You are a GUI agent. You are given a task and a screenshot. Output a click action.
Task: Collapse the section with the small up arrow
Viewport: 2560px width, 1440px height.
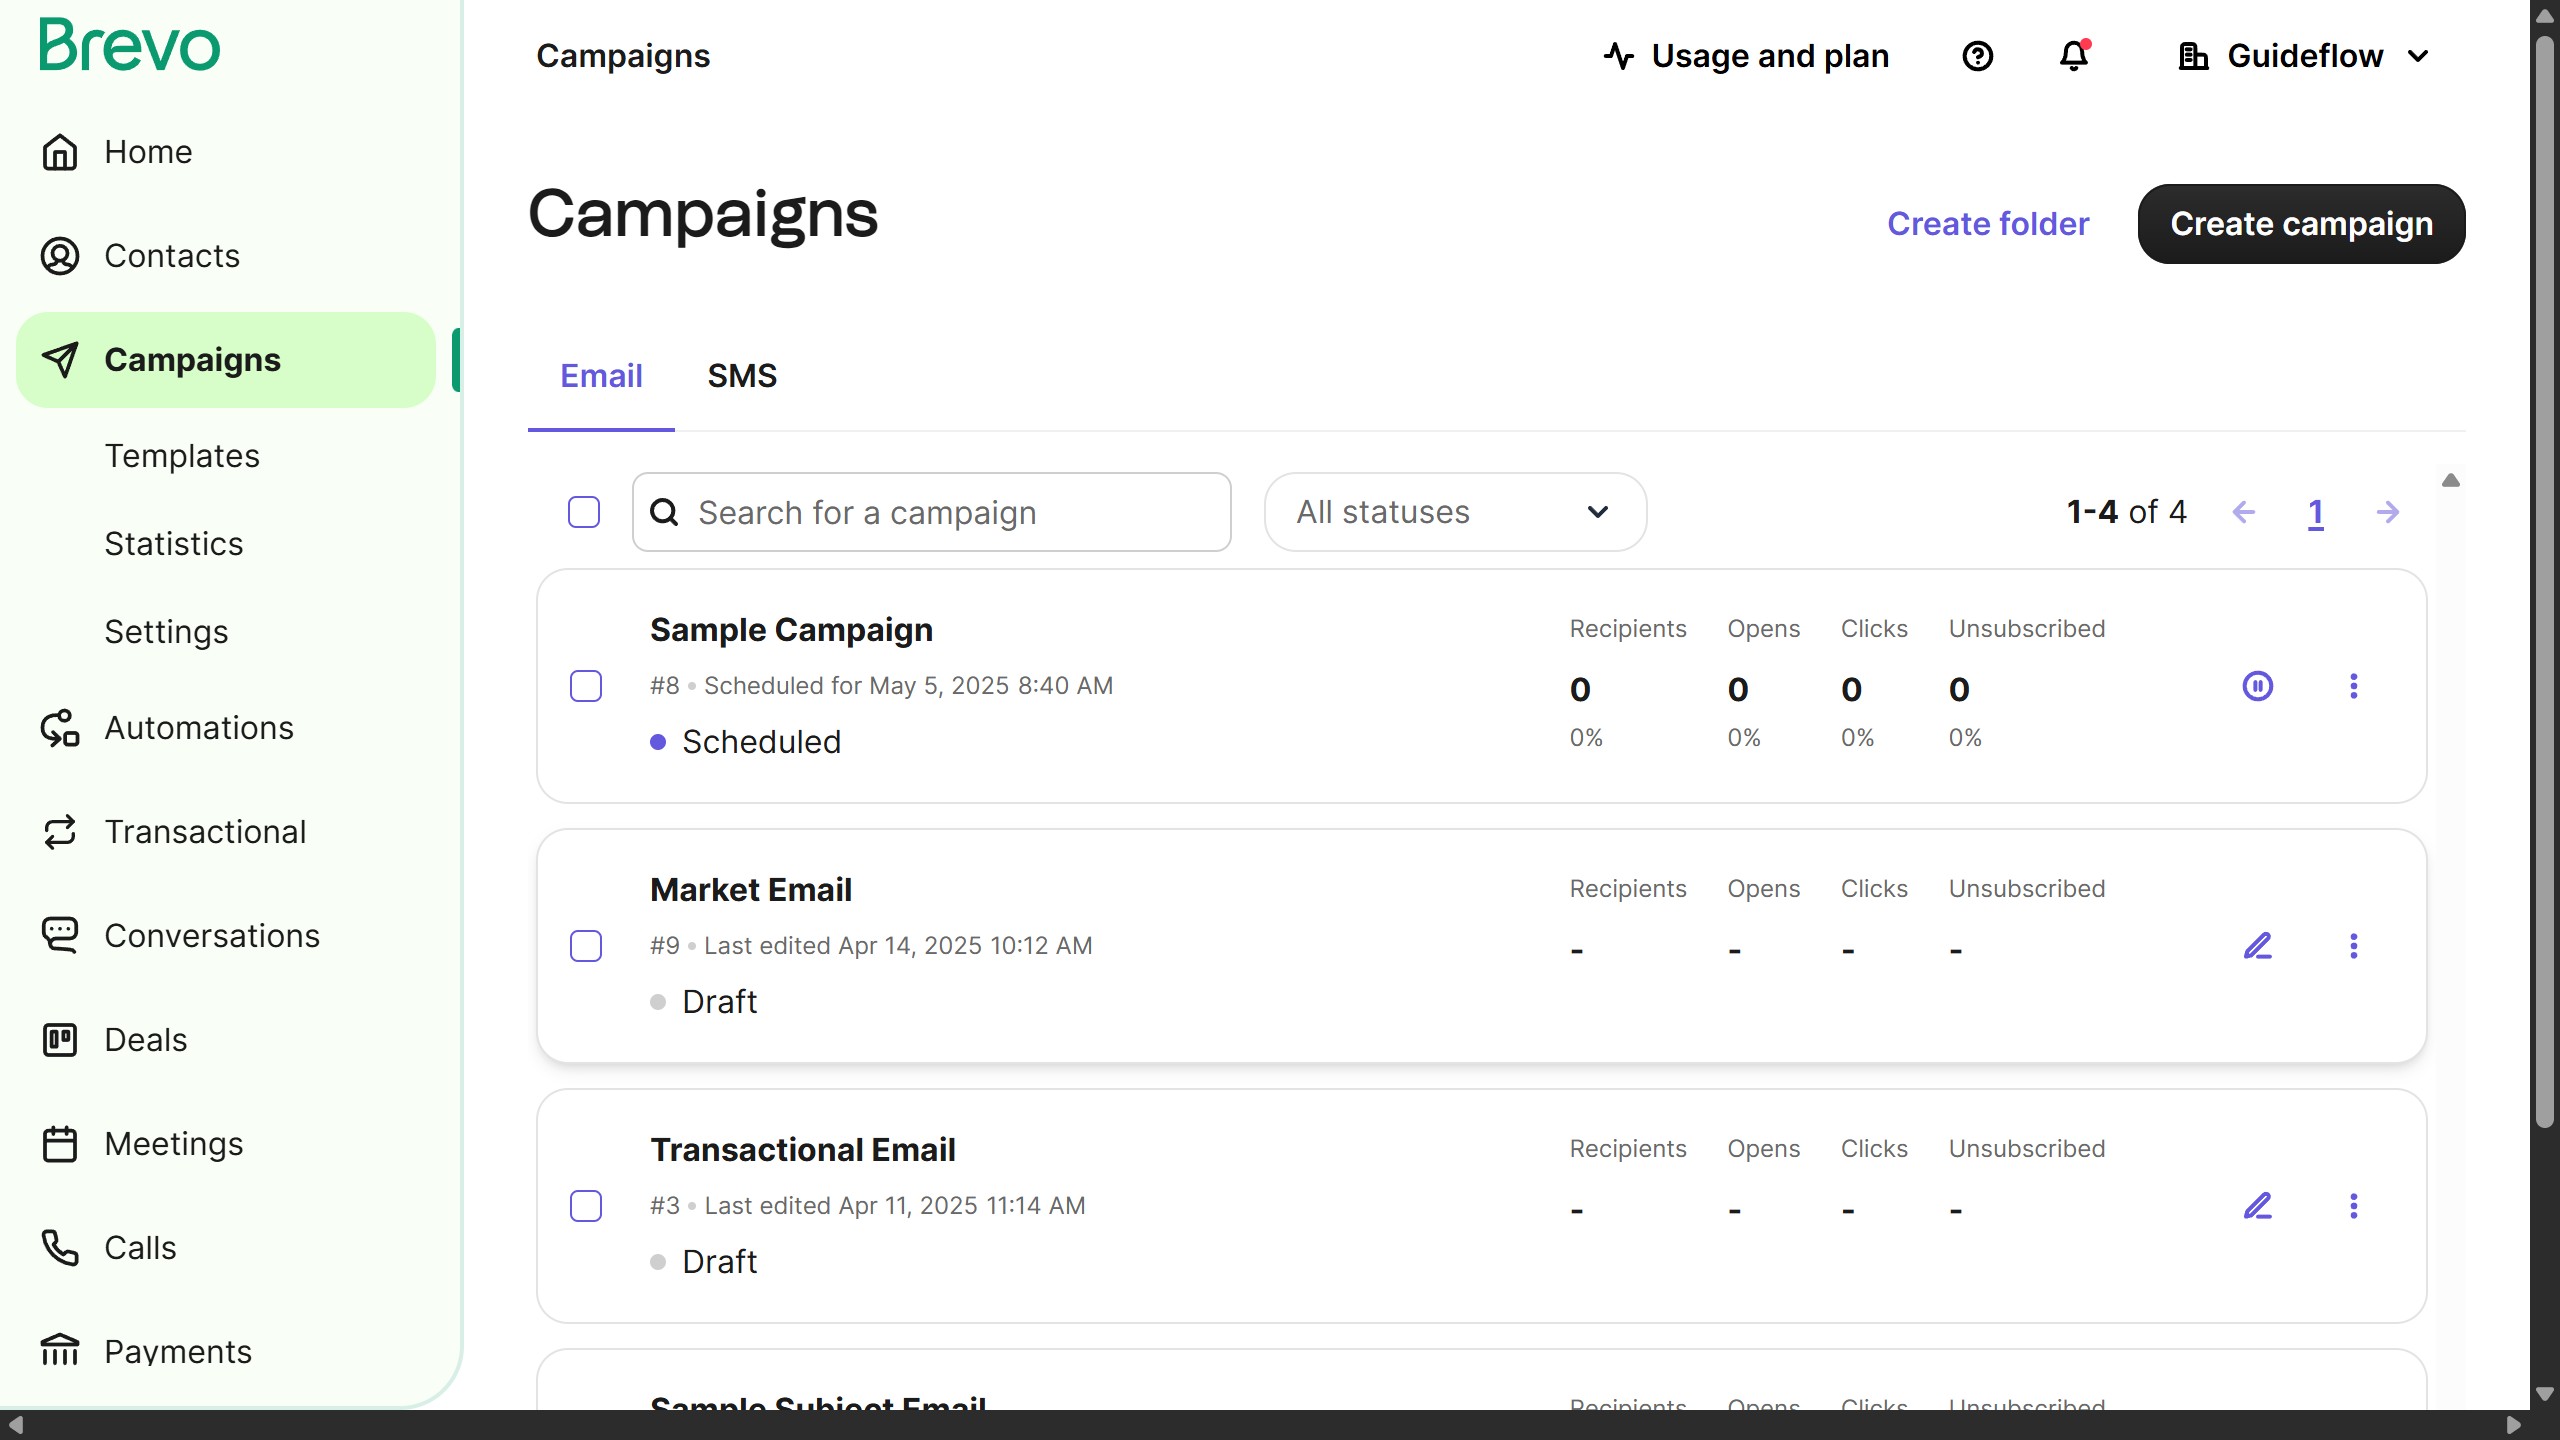[x=2450, y=481]
